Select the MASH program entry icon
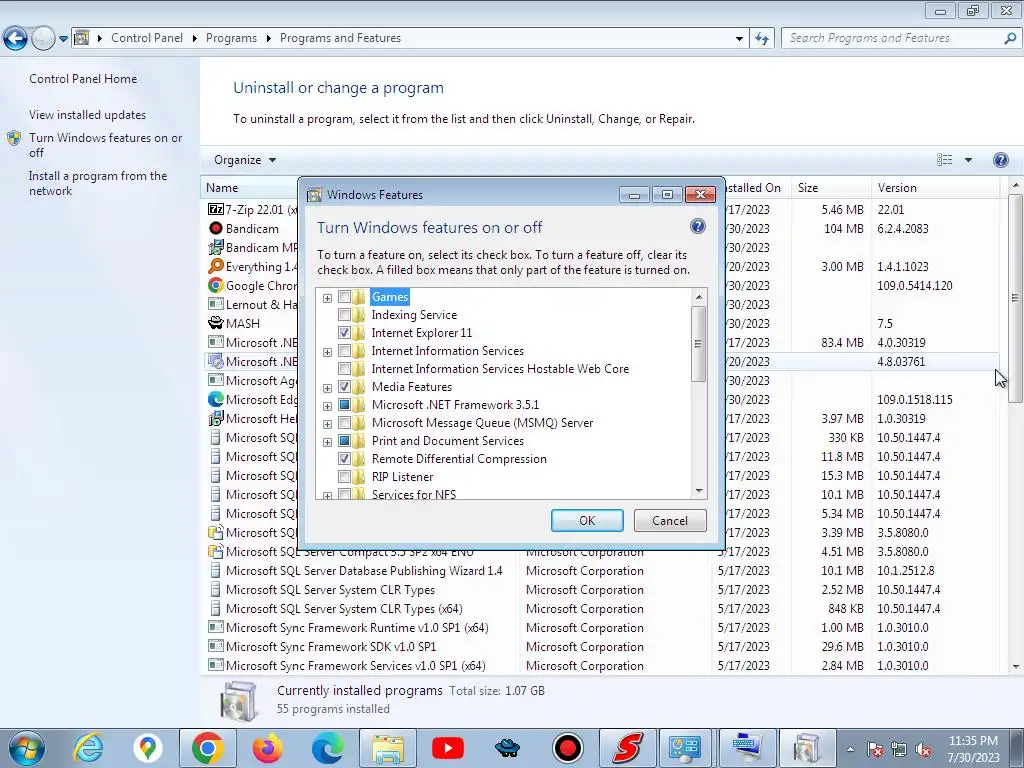 [x=216, y=323]
